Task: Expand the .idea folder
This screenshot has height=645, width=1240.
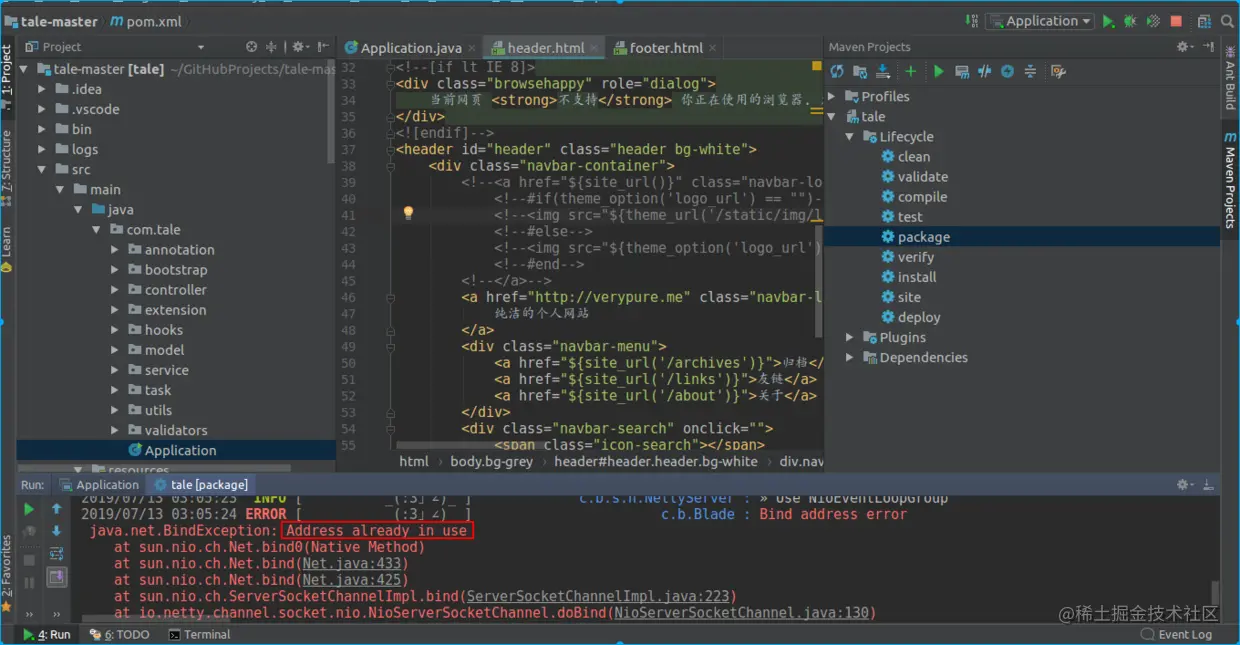Action: click(x=42, y=89)
